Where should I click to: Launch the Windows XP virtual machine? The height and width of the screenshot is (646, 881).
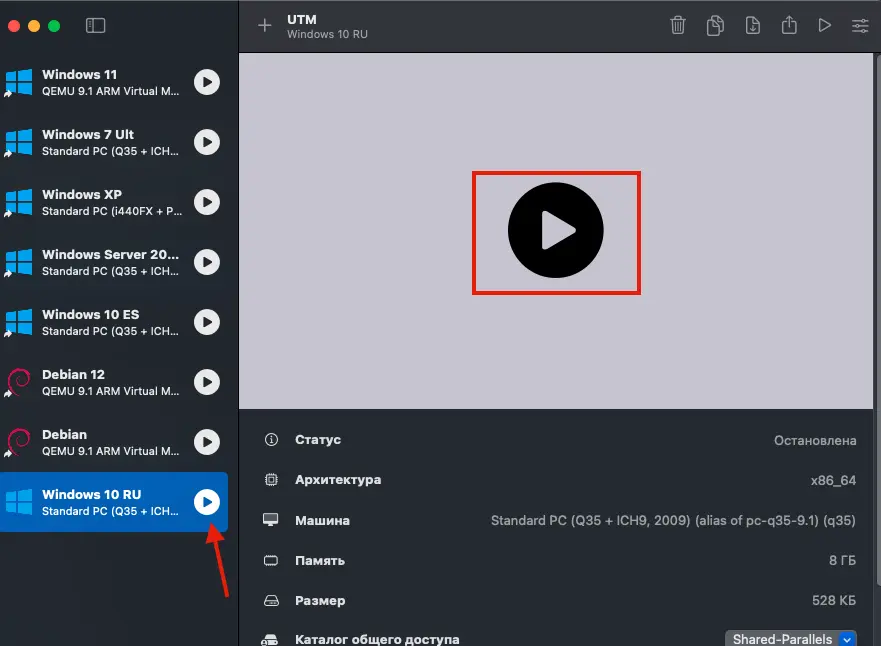[x=207, y=202]
